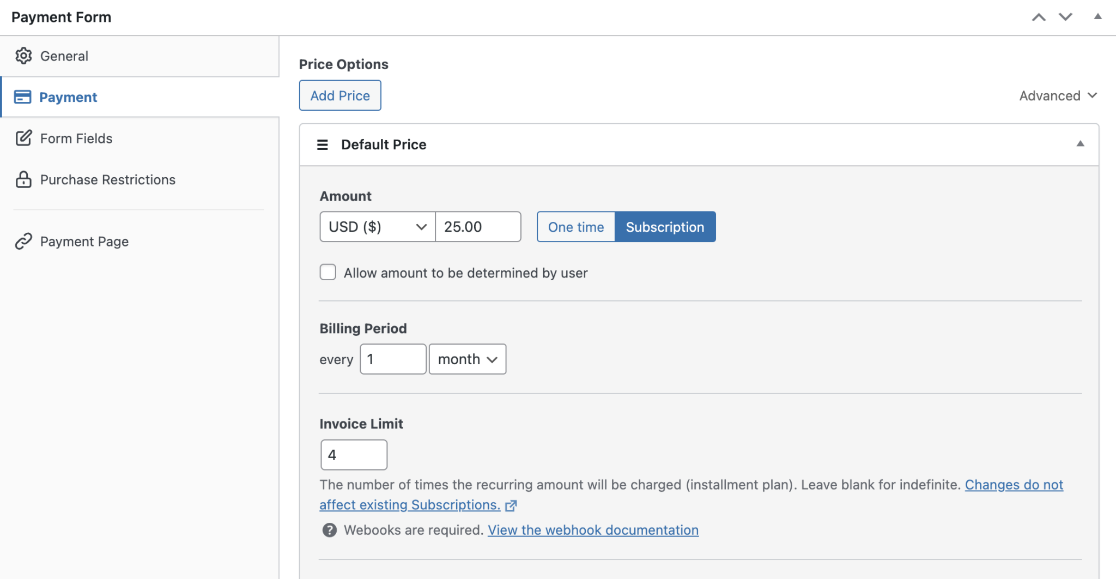This screenshot has height=579, width=1116.
Task: Click the Payment credit card icon
Action: point(23,97)
